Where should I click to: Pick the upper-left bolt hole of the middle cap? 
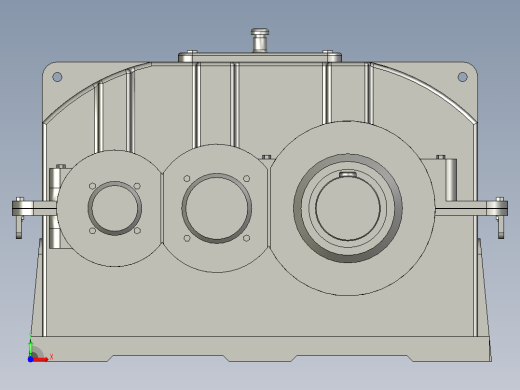pos(187,179)
